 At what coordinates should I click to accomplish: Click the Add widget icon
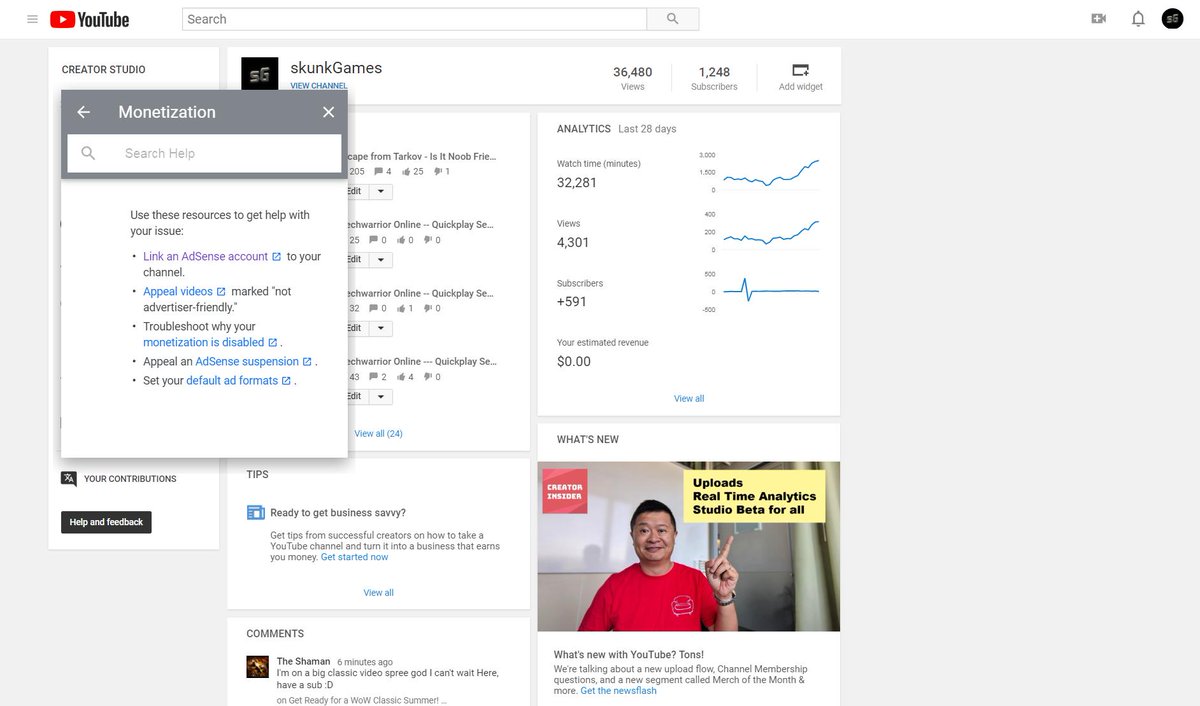(x=800, y=70)
